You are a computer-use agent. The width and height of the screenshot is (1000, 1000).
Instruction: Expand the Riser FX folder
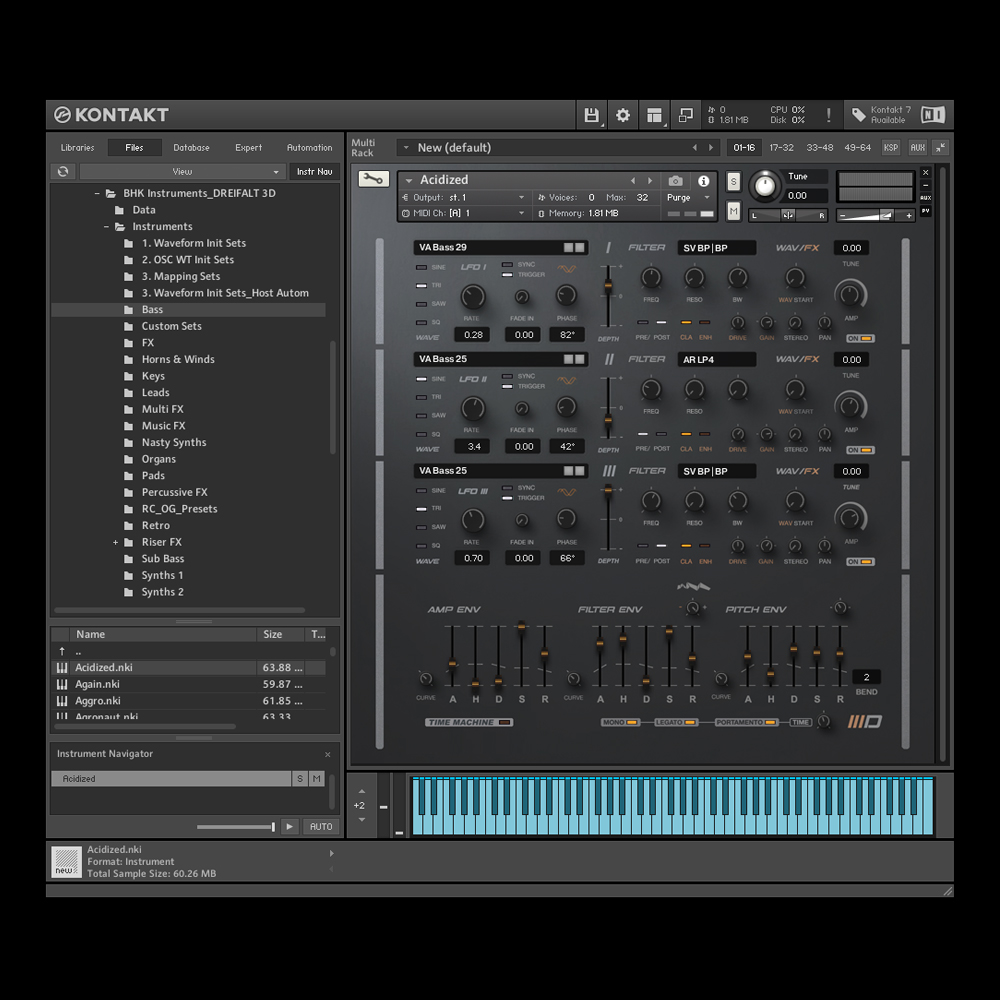[x=116, y=542]
